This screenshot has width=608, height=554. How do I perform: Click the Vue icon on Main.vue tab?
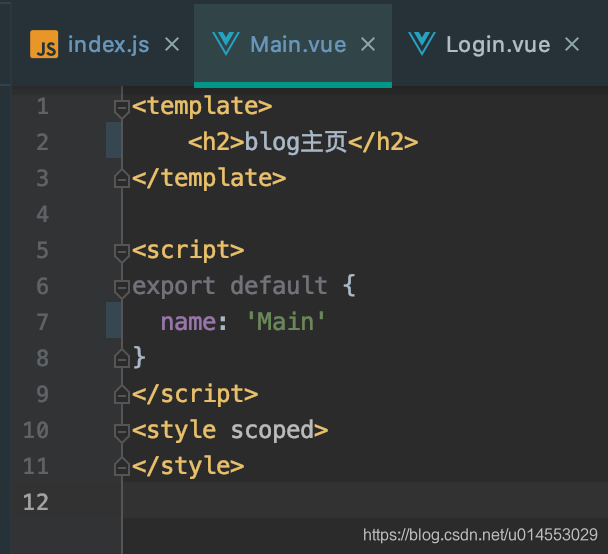226,43
